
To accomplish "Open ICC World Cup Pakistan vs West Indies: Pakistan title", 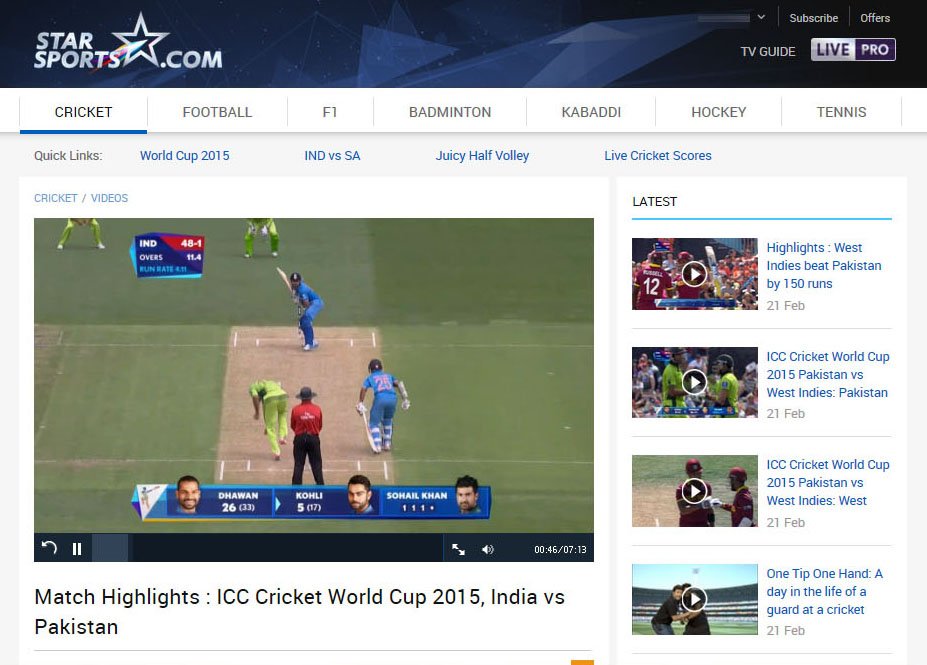I will click(828, 374).
